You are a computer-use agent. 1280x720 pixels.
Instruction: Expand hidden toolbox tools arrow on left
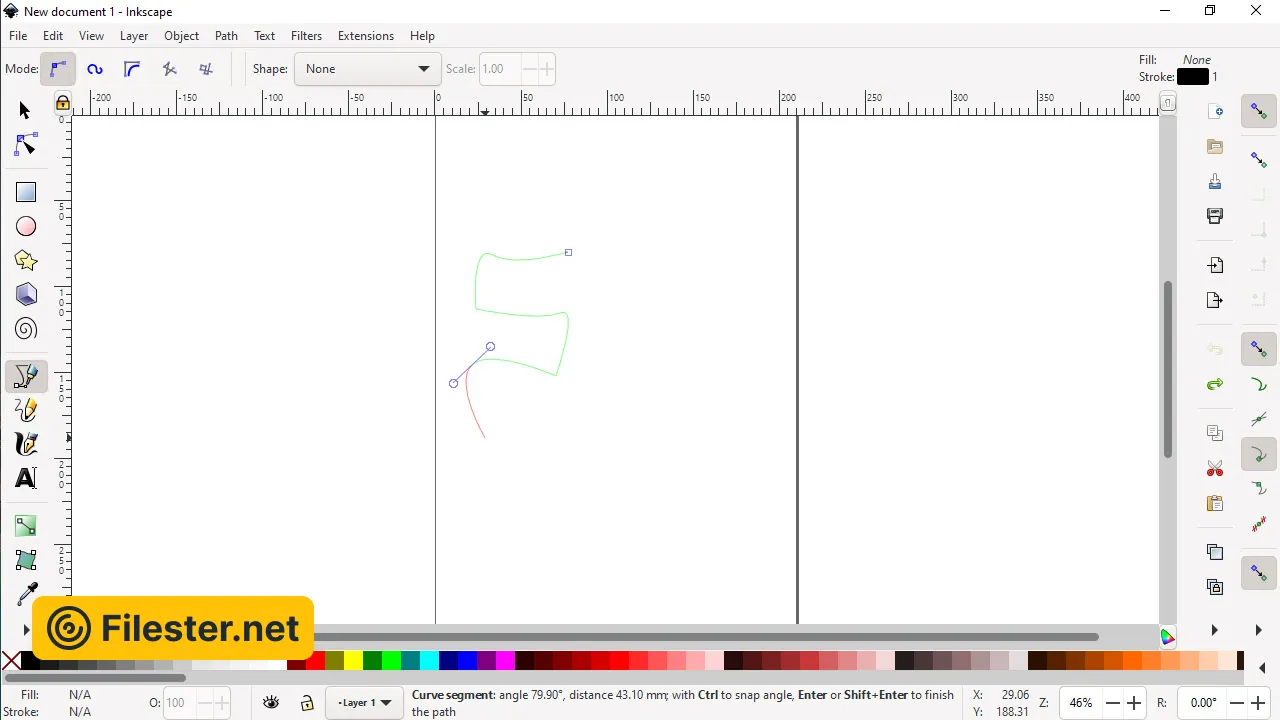pyautogui.click(x=26, y=630)
